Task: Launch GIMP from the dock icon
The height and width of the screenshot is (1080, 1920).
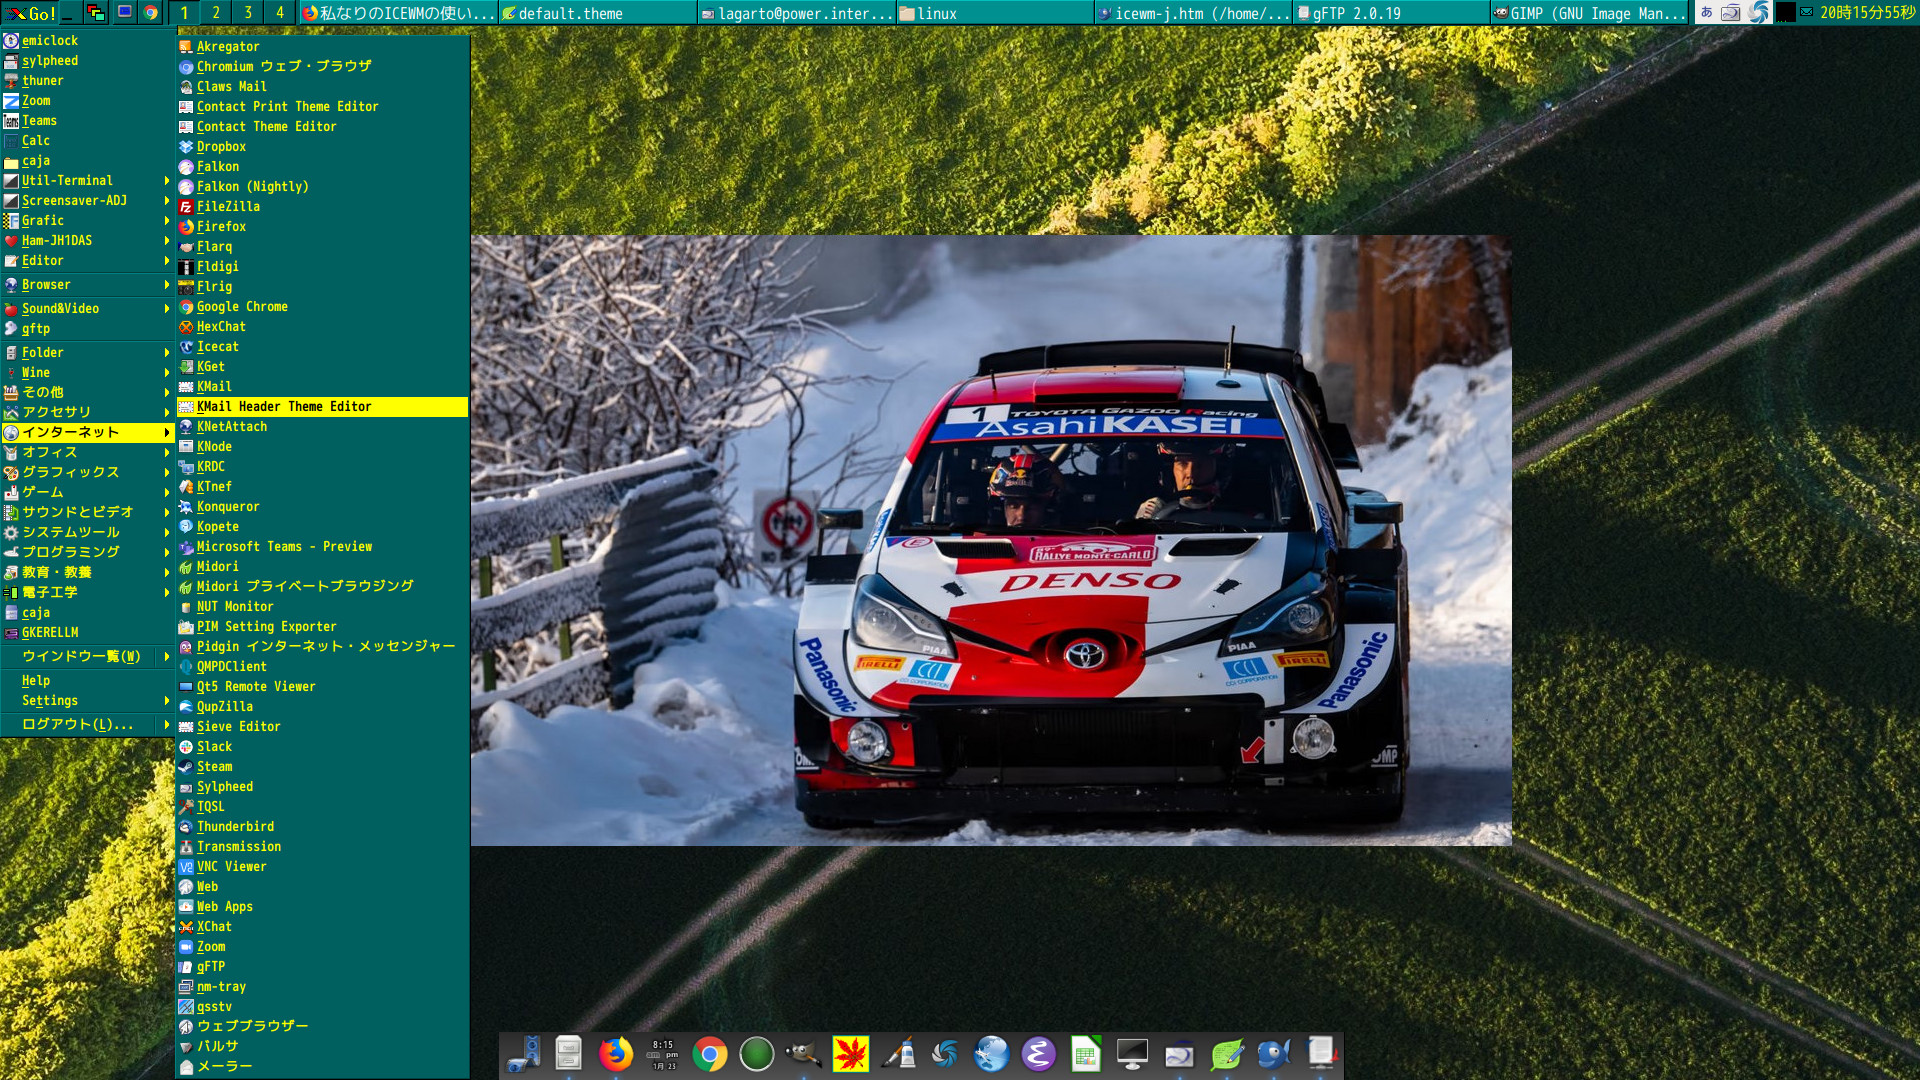Action: tap(803, 1054)
